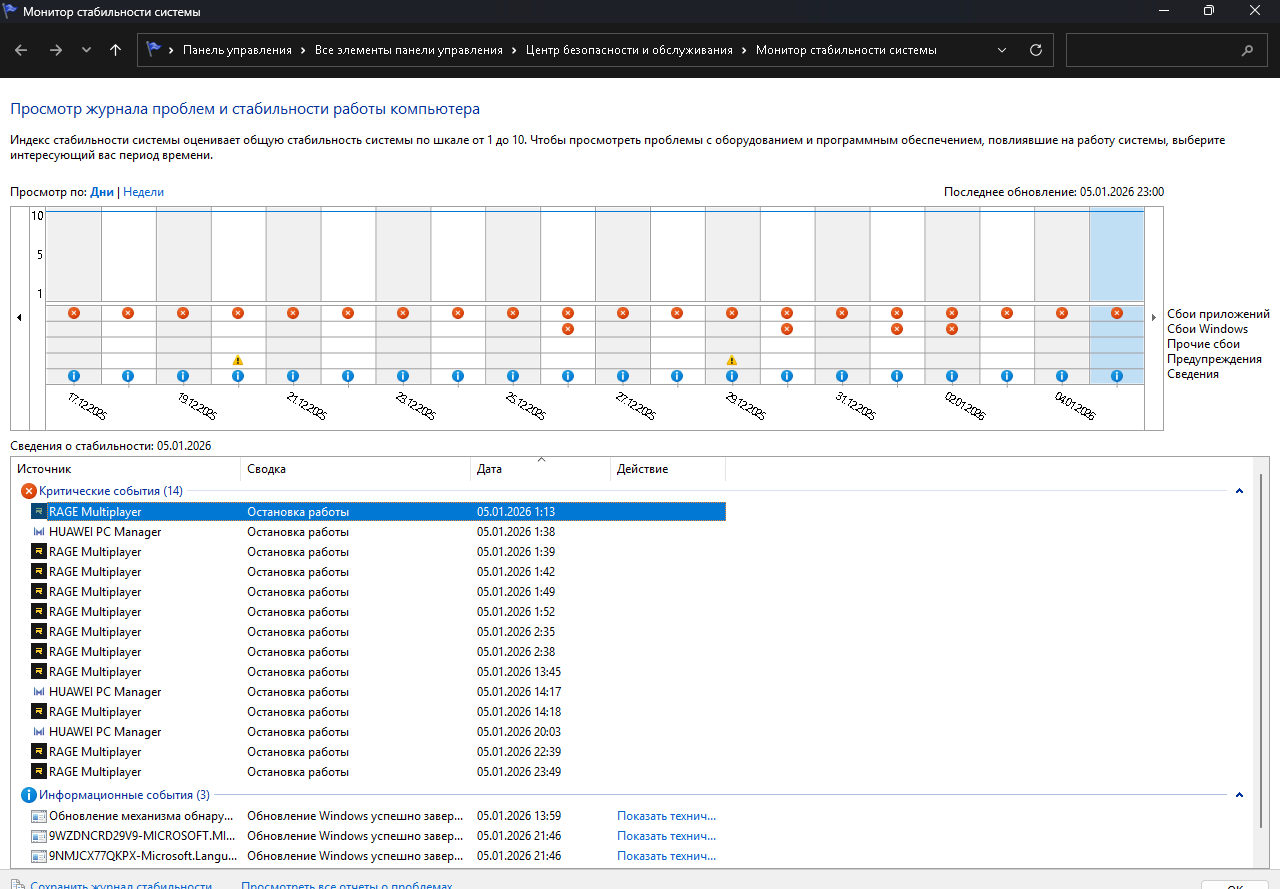
Task: Open the address bar previous locations dropdown
Action: pos(1003,50)
